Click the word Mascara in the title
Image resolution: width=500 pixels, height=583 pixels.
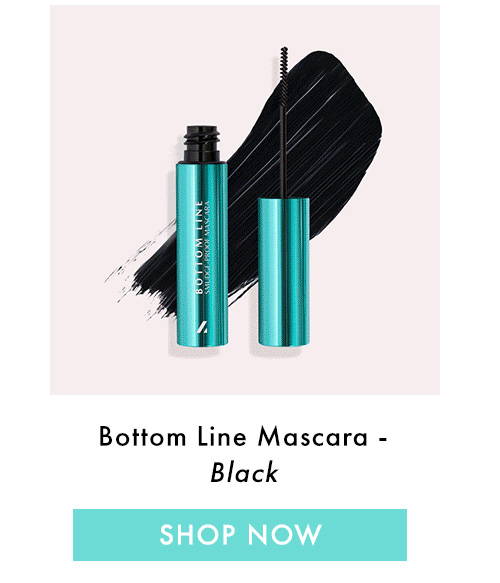[x=313, y=437]
